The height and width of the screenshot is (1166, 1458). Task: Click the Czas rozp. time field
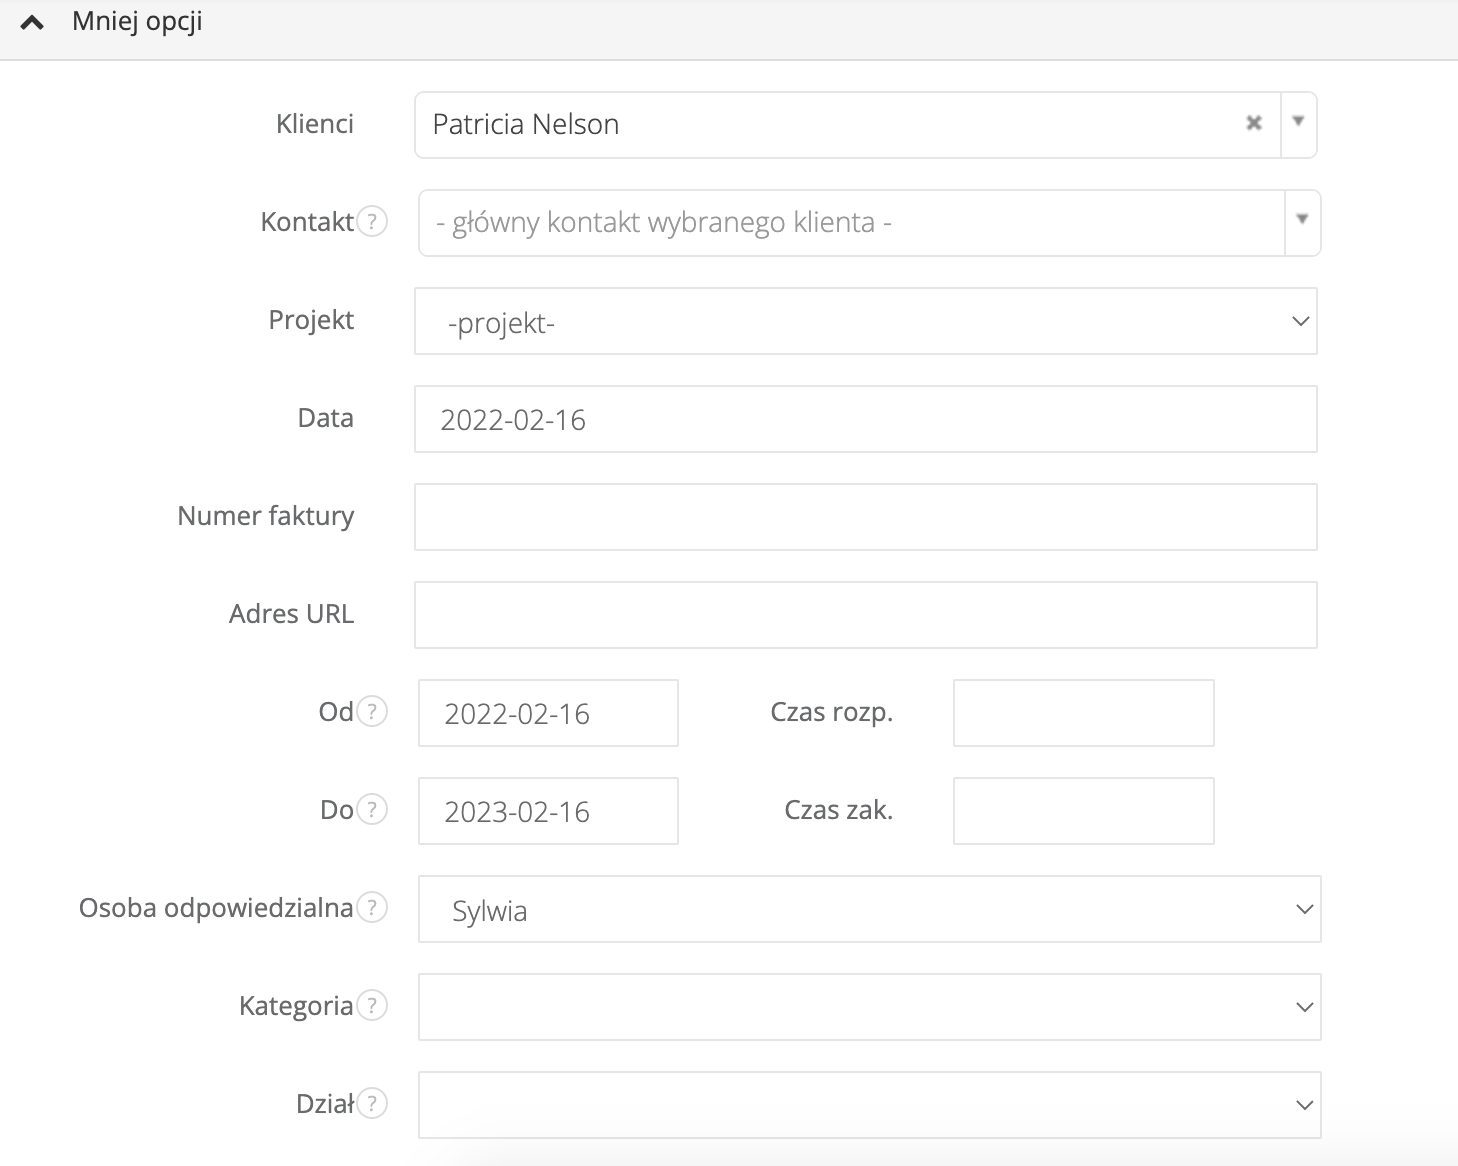(x=1083, y=713)
